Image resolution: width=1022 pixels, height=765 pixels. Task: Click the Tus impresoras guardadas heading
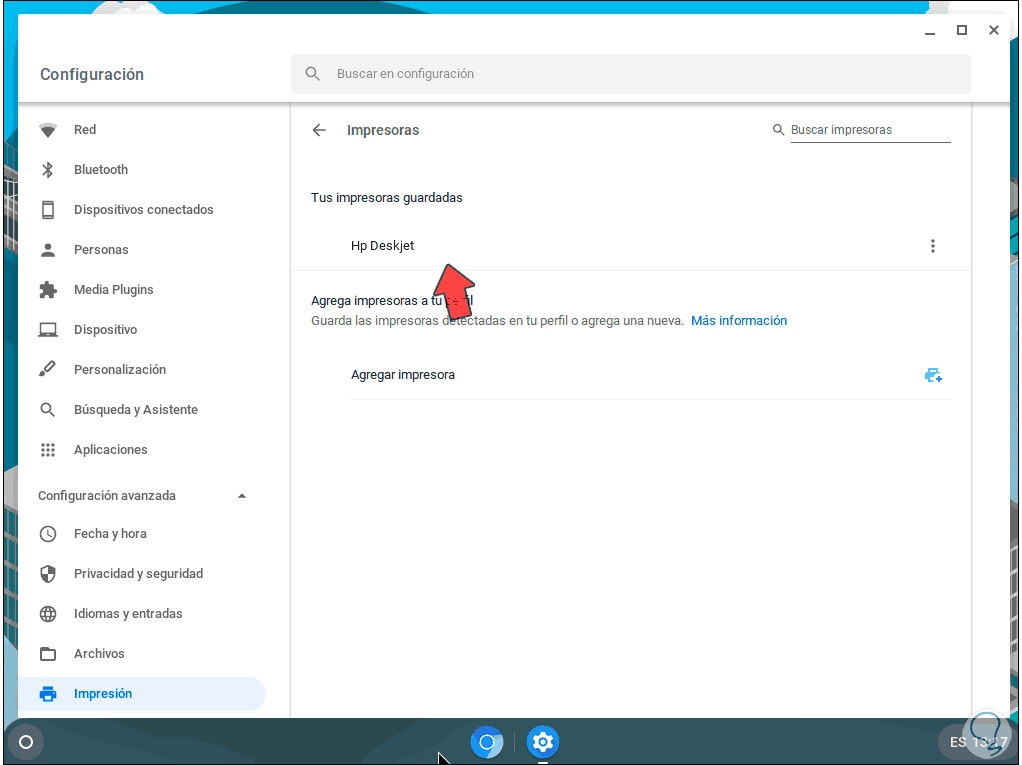(x=387, y=197)
